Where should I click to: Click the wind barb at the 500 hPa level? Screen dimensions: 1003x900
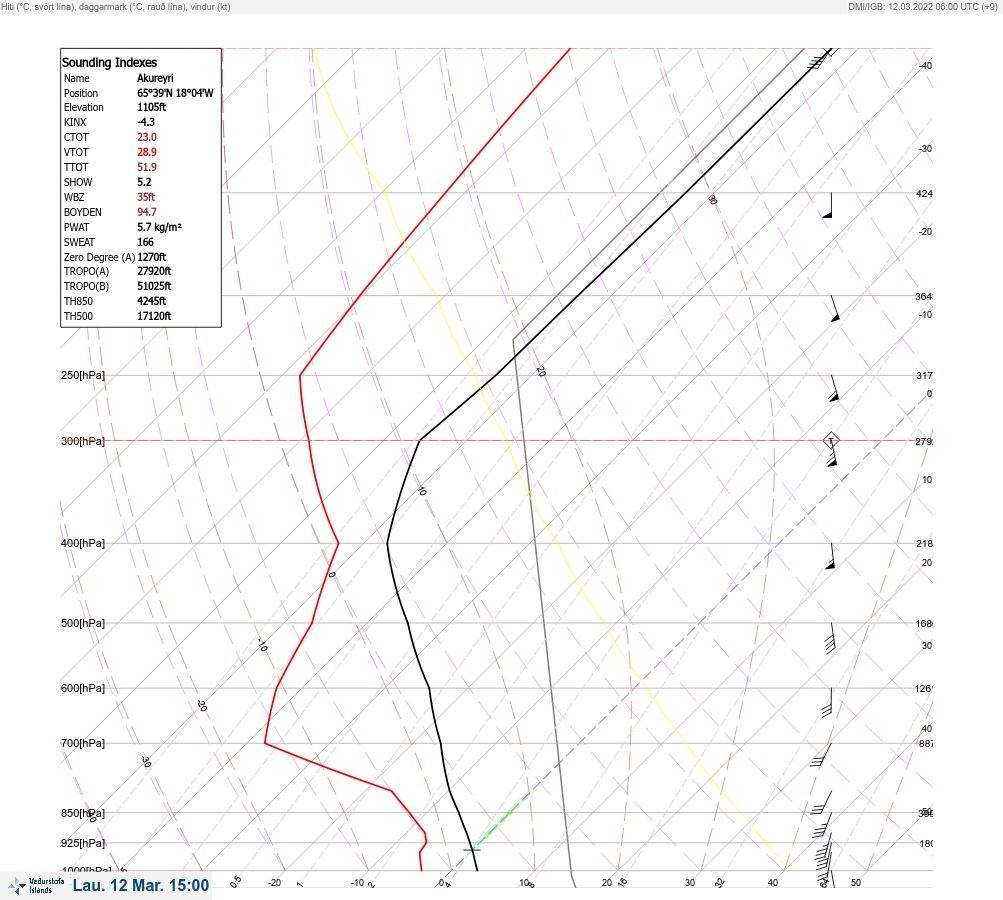click(x=830, y=638)
